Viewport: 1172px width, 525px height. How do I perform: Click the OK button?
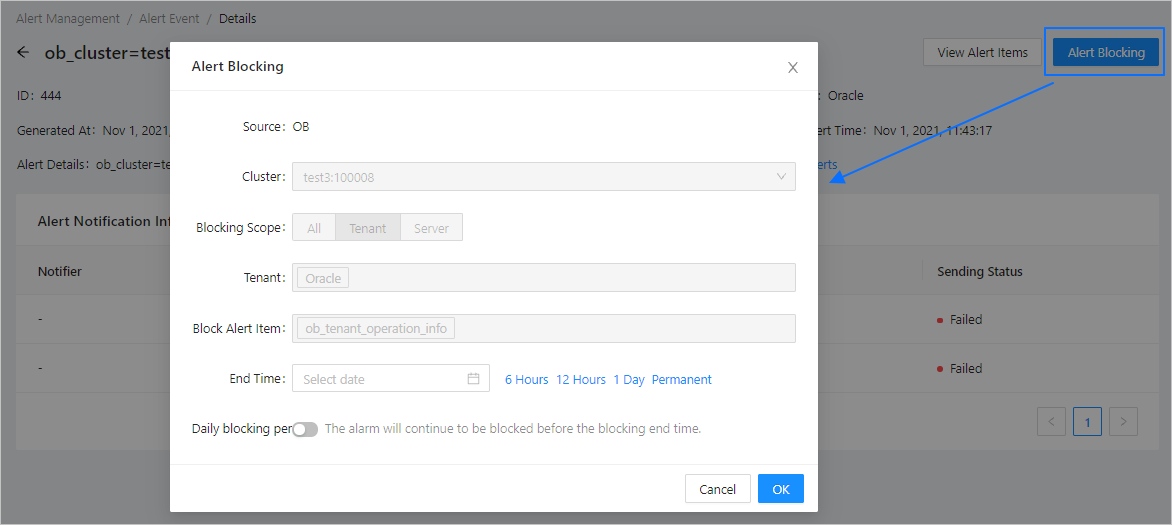[781, 489]
